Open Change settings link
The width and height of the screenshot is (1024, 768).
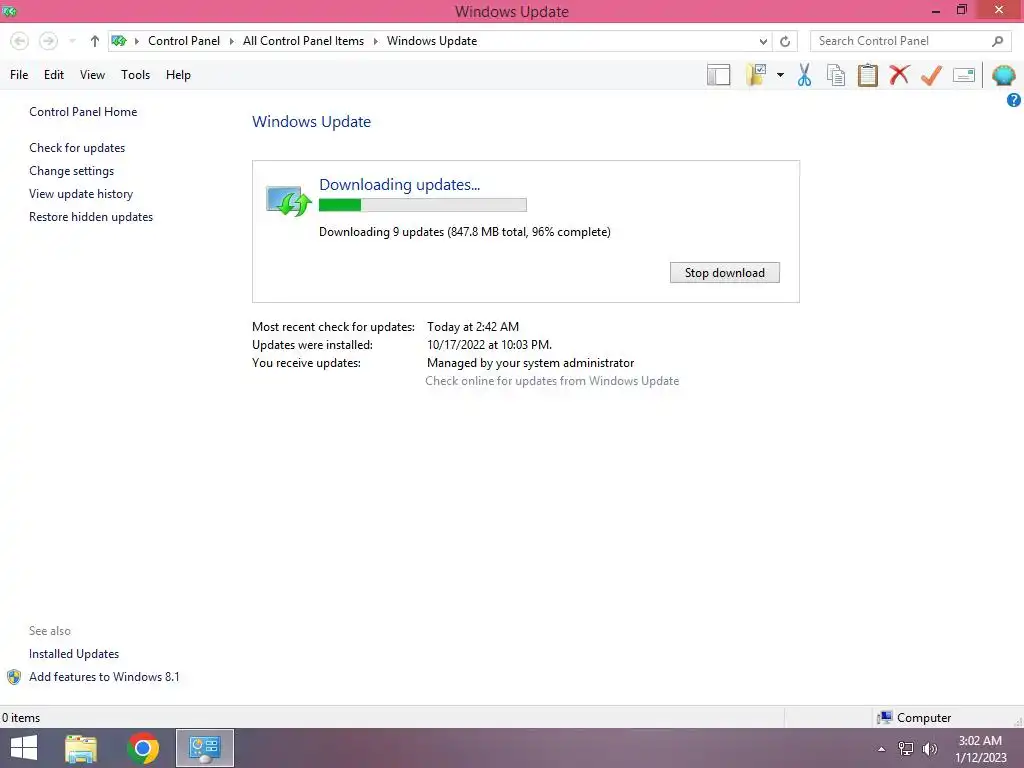[x=71, y=171]
